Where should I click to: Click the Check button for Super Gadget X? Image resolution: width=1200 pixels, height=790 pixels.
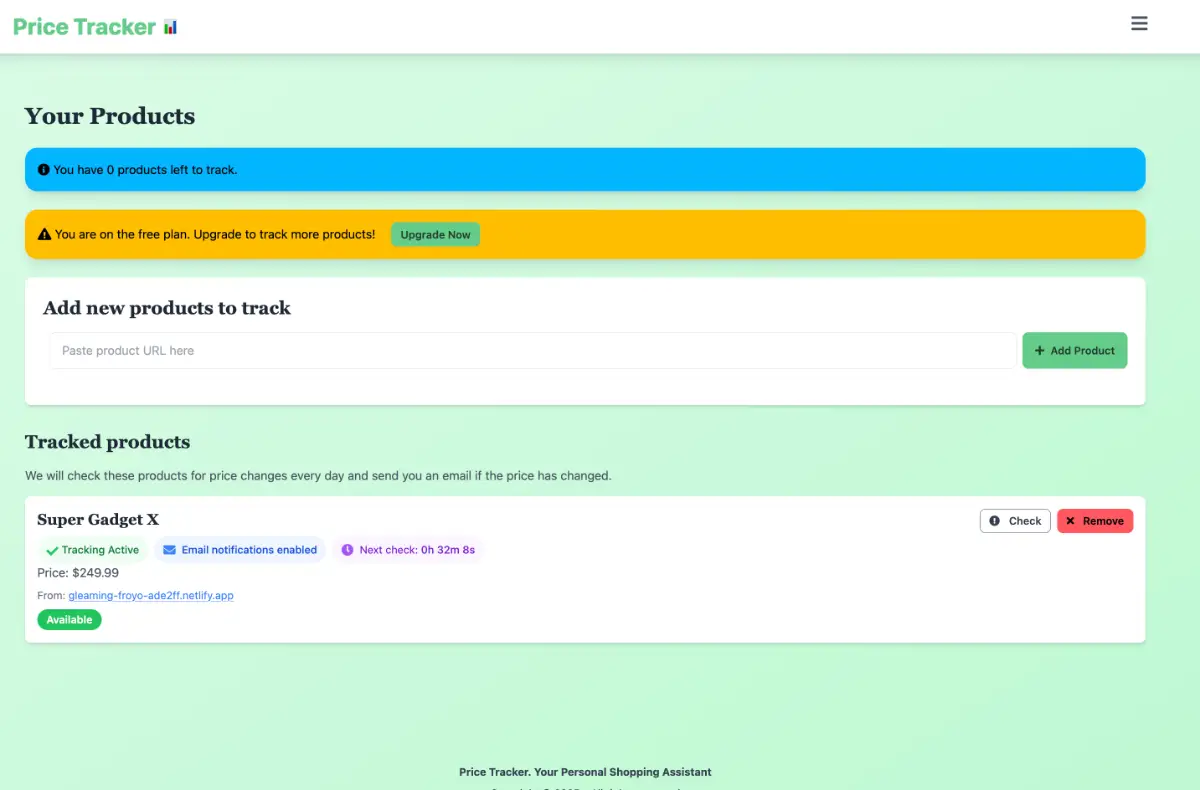tap(1015, 520)
